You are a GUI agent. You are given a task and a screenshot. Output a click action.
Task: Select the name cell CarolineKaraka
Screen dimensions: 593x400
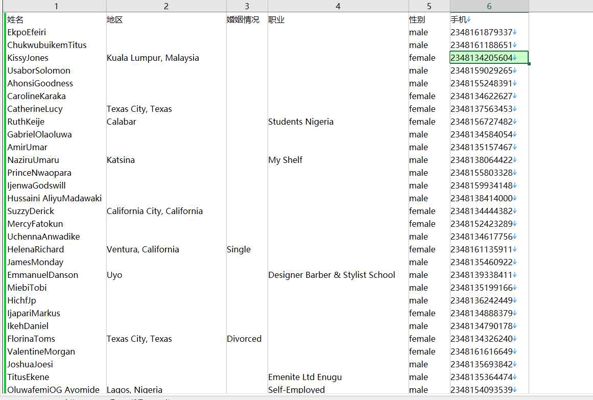pyautogui.click(x=56, y=96)
